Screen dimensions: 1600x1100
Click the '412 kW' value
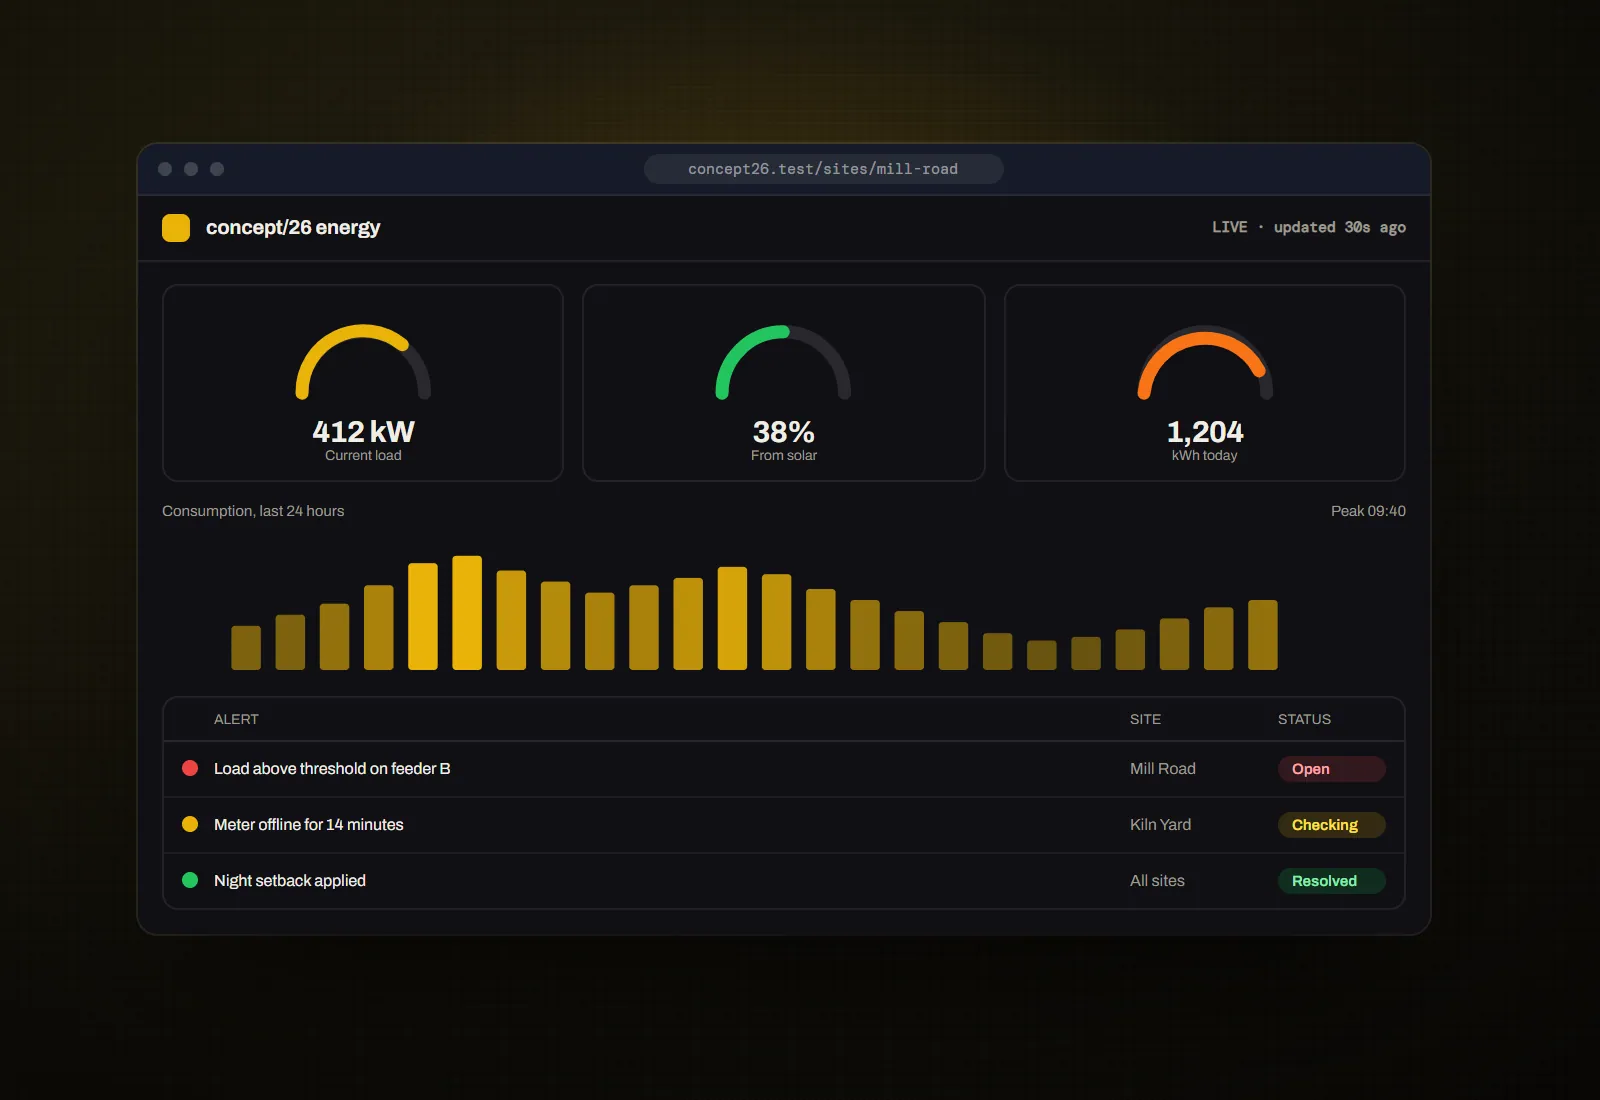coord(363,431)
